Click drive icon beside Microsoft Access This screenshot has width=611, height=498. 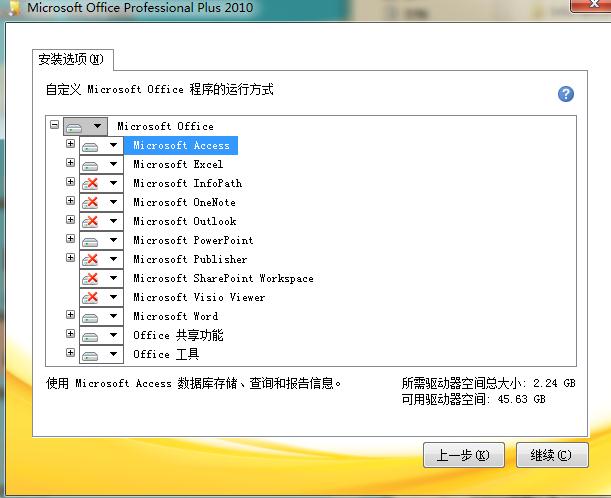tap(90, 146)
